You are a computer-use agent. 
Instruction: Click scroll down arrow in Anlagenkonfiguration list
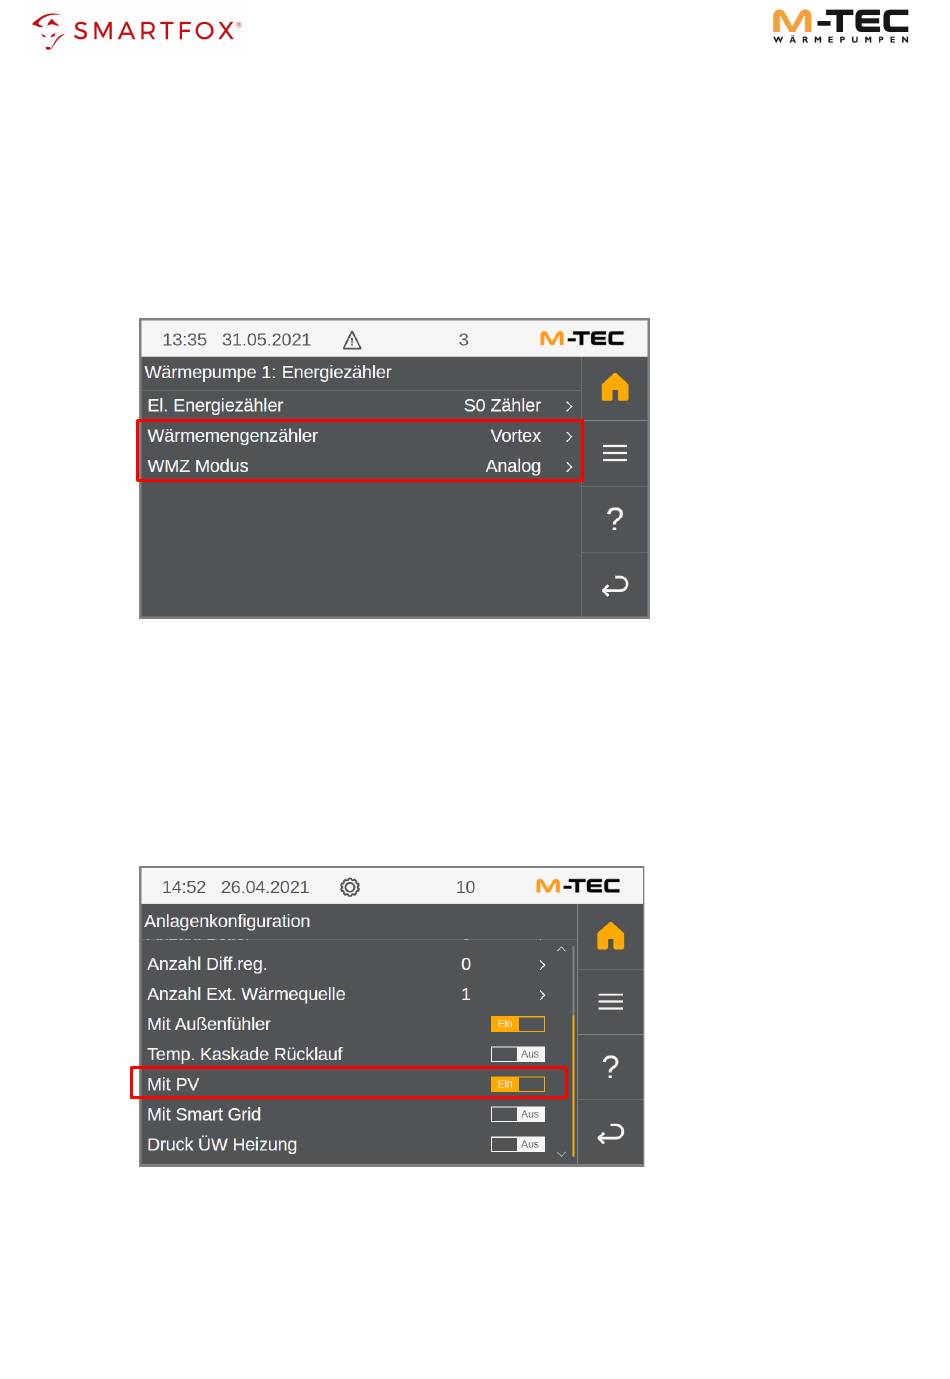pos(561,1154)
